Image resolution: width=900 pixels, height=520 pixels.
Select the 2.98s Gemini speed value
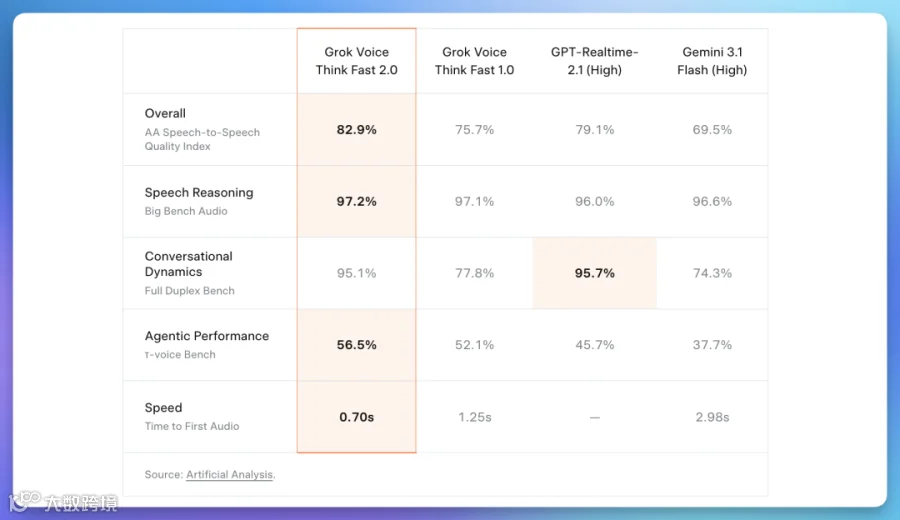tap(712, 417)
